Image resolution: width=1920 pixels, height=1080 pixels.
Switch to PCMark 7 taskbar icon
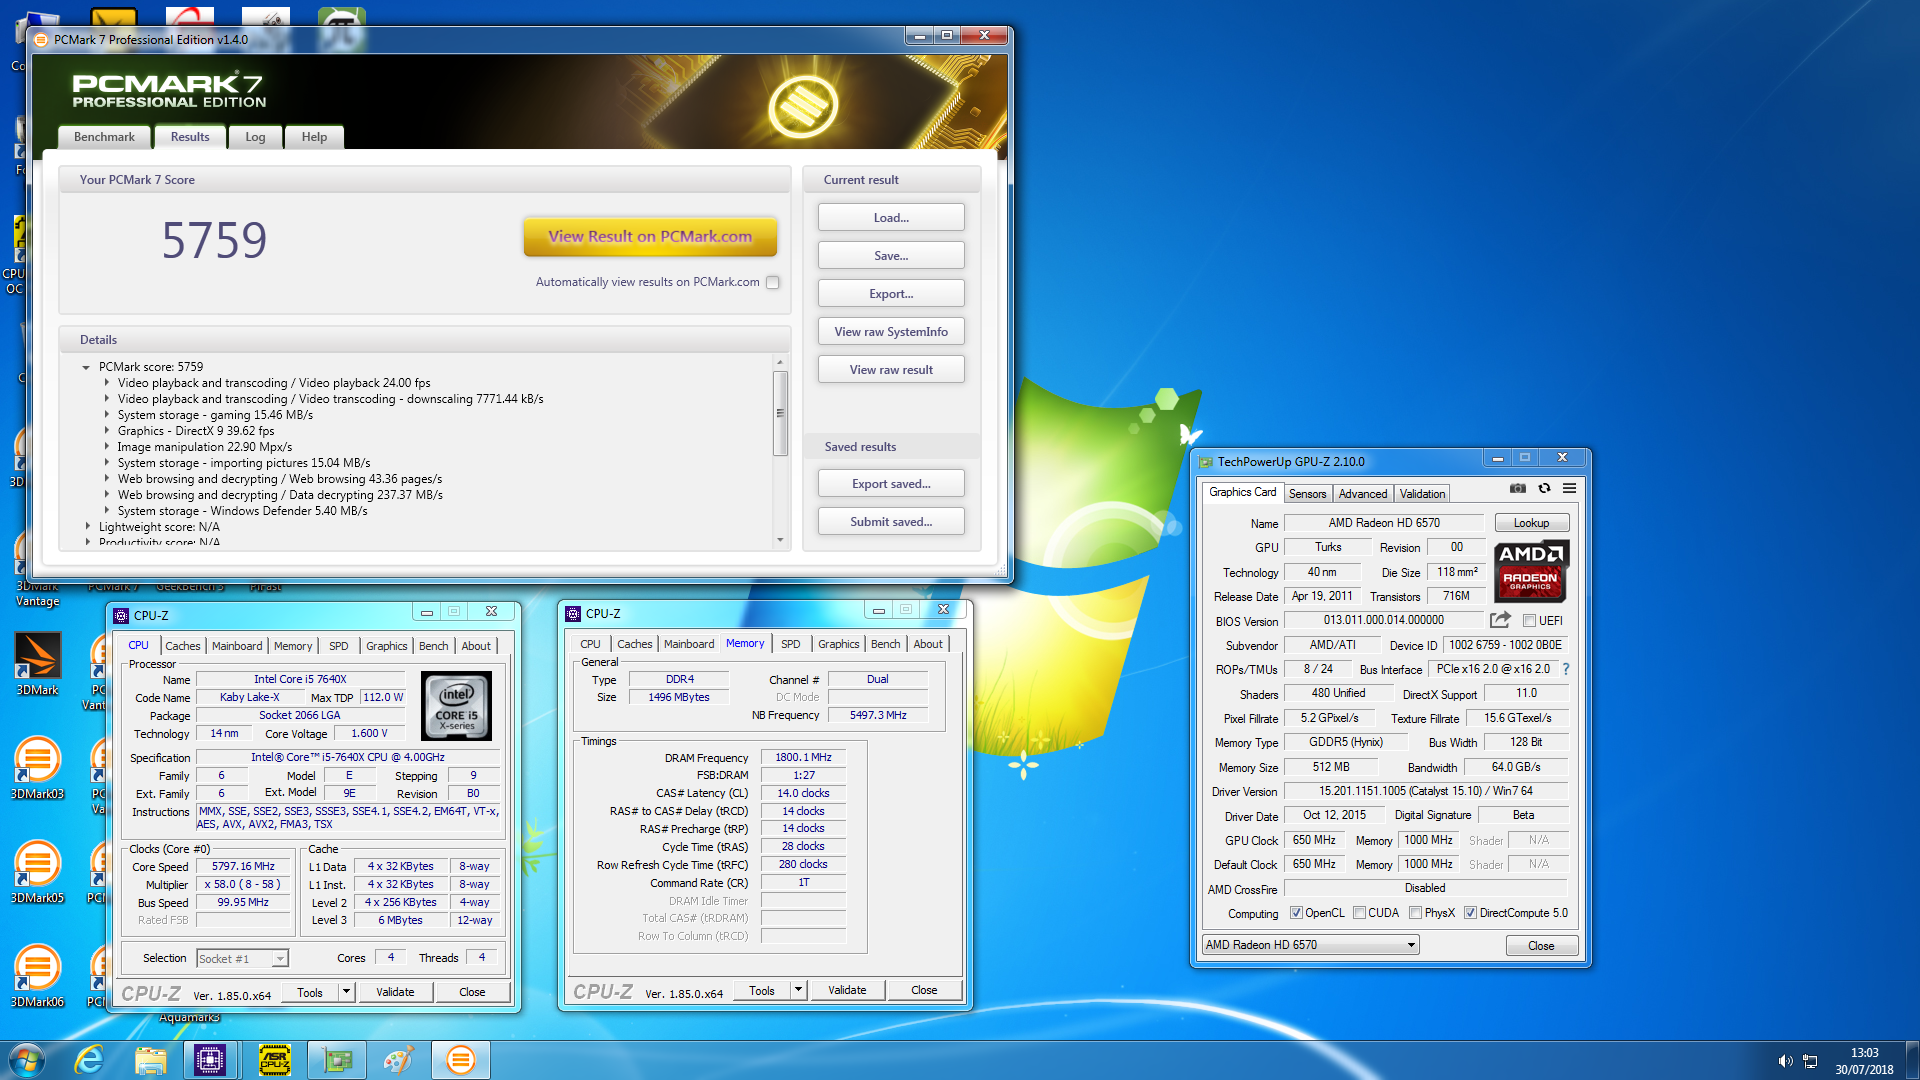pos(460,1060)
